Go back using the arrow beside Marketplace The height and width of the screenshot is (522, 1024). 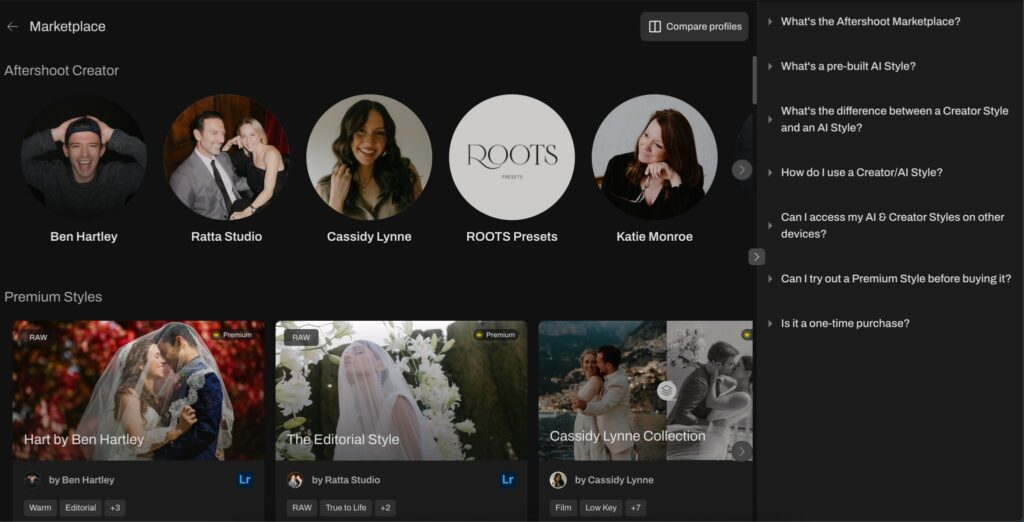point(12,27)
